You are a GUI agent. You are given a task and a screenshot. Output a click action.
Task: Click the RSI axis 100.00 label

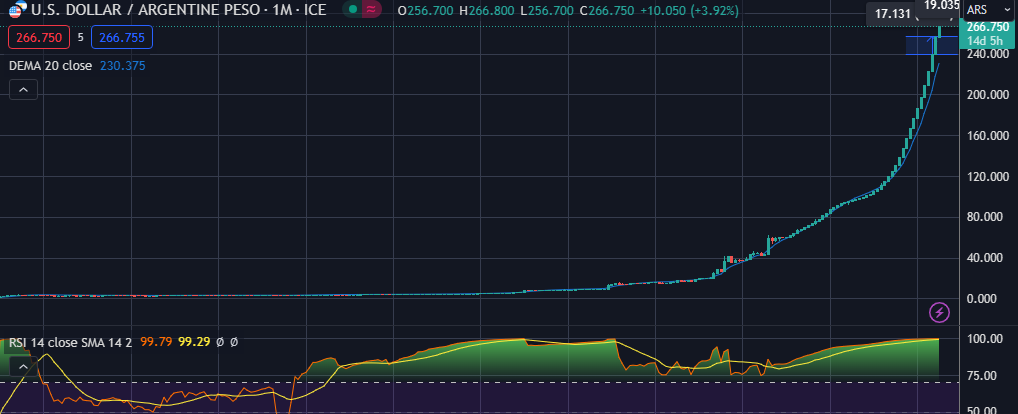[x=987, y=339]
